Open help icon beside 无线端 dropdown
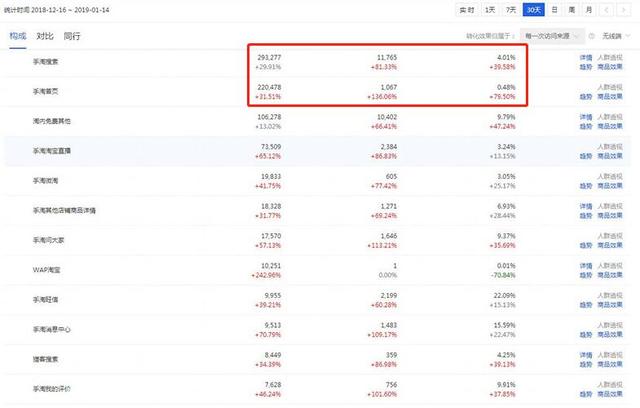The height and width of the screenshot is (408, 640). (x=591, y=36)
